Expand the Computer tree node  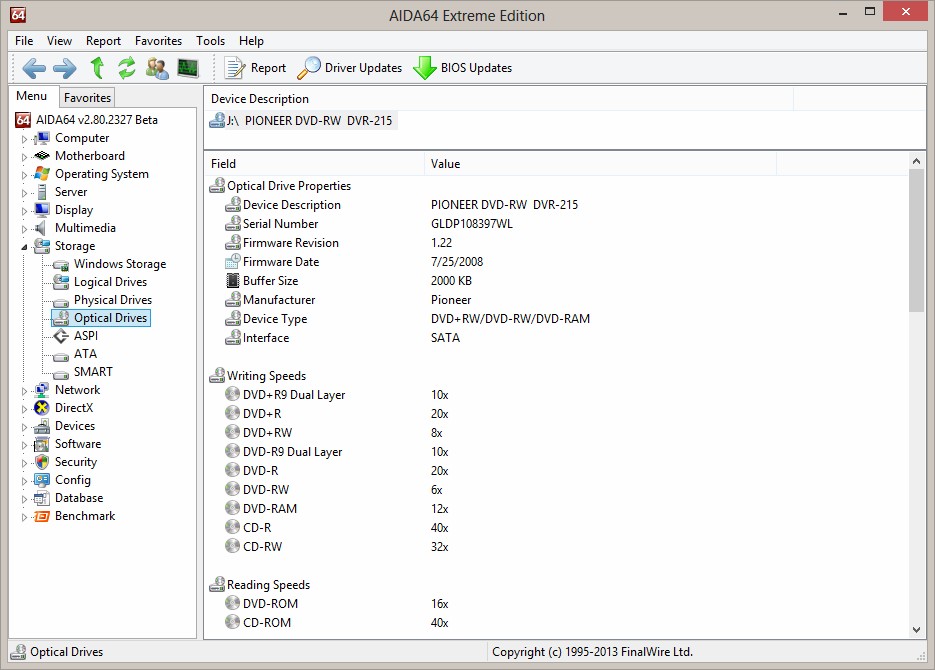(x=25, y=139)
